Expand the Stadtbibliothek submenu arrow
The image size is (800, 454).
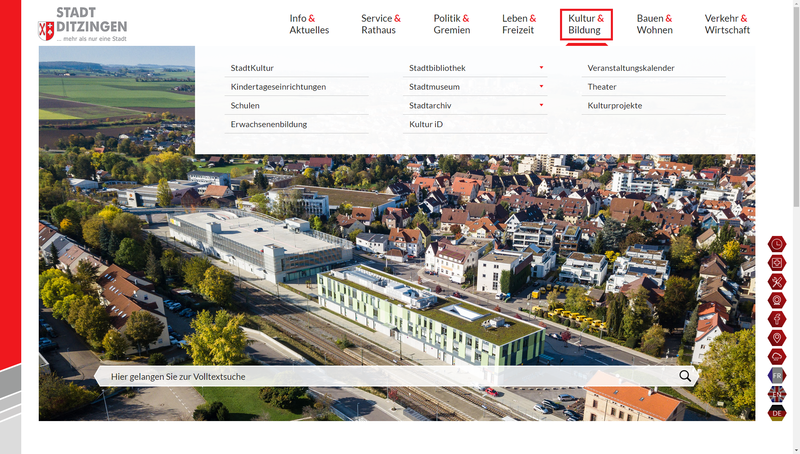(x=541, y=68)
